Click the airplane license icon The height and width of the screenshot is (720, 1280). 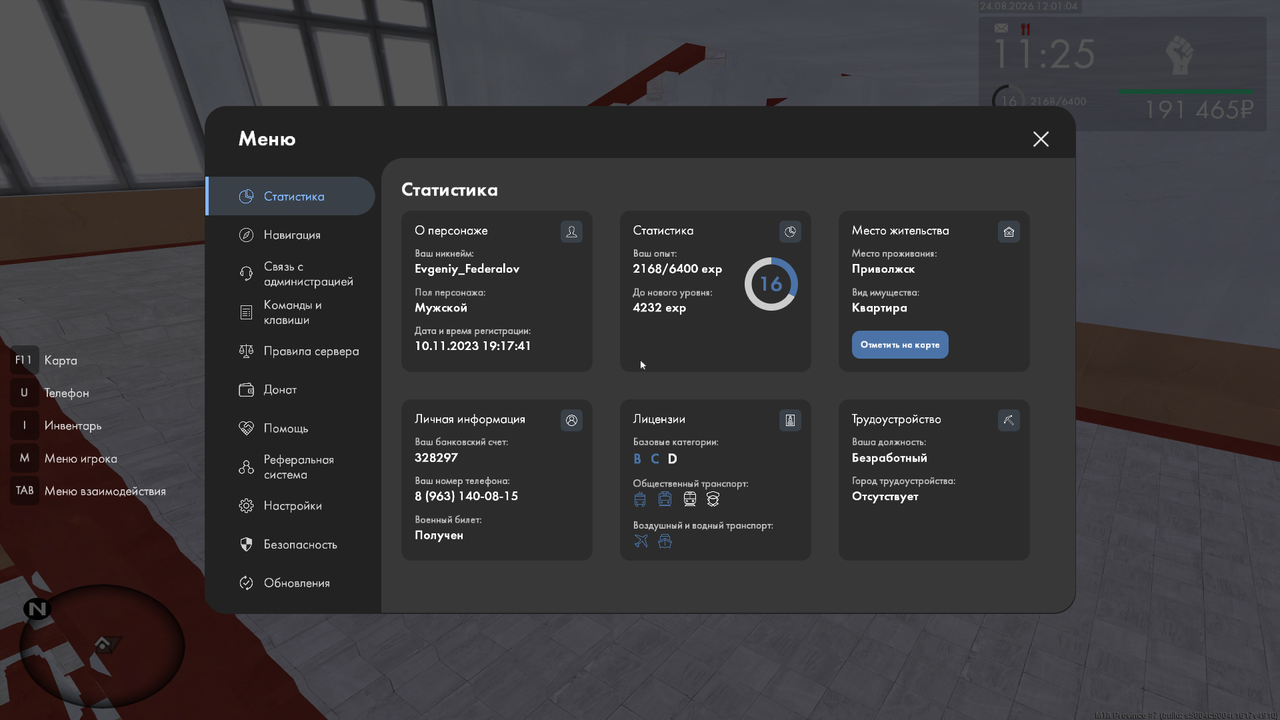[641, 541]
